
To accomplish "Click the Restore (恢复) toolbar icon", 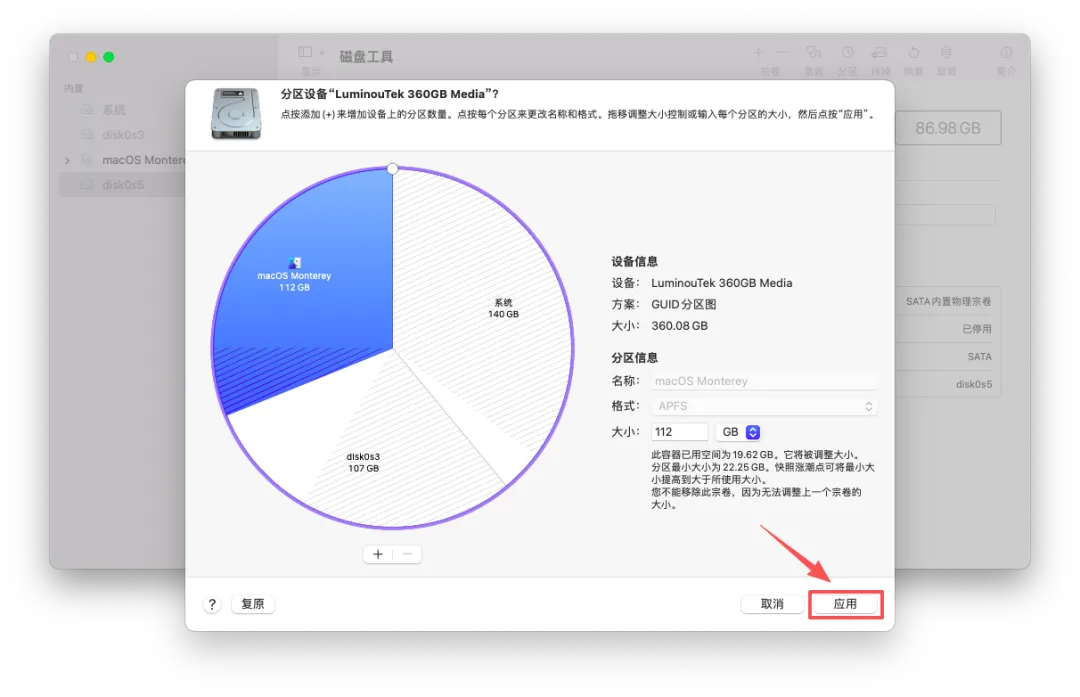I will coord(913,52).
